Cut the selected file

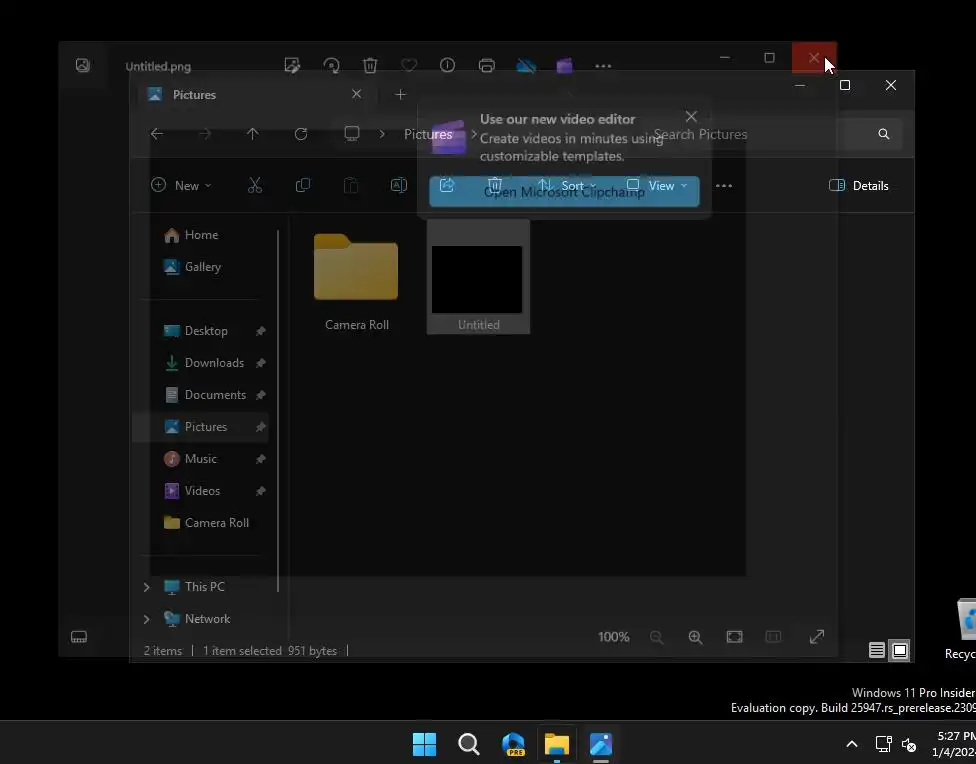255,186
